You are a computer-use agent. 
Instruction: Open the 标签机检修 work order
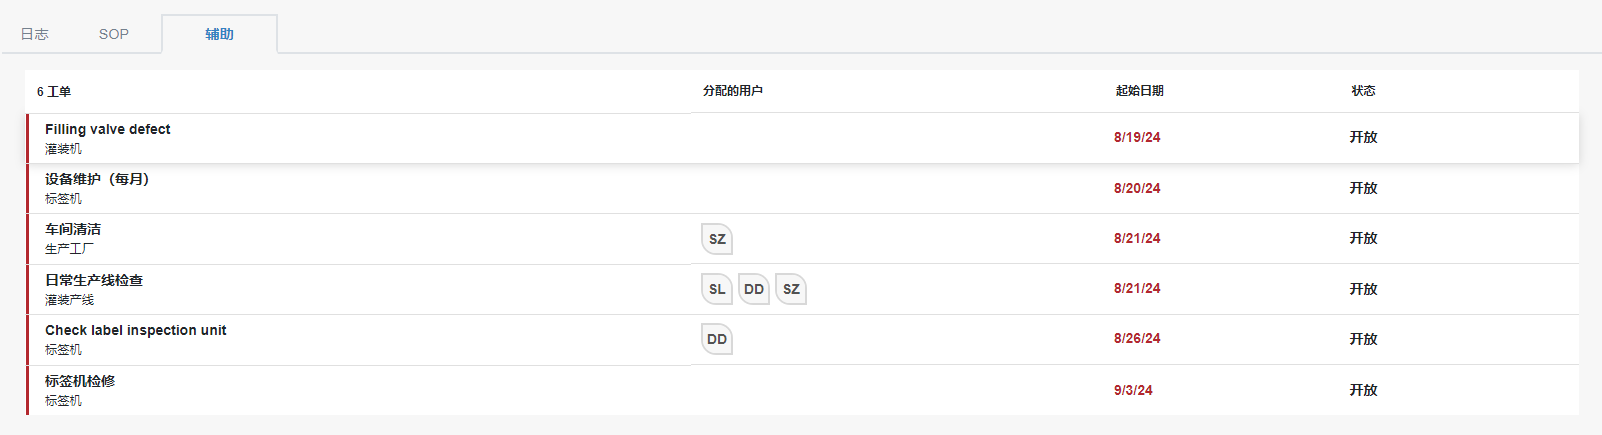point(80,381)
